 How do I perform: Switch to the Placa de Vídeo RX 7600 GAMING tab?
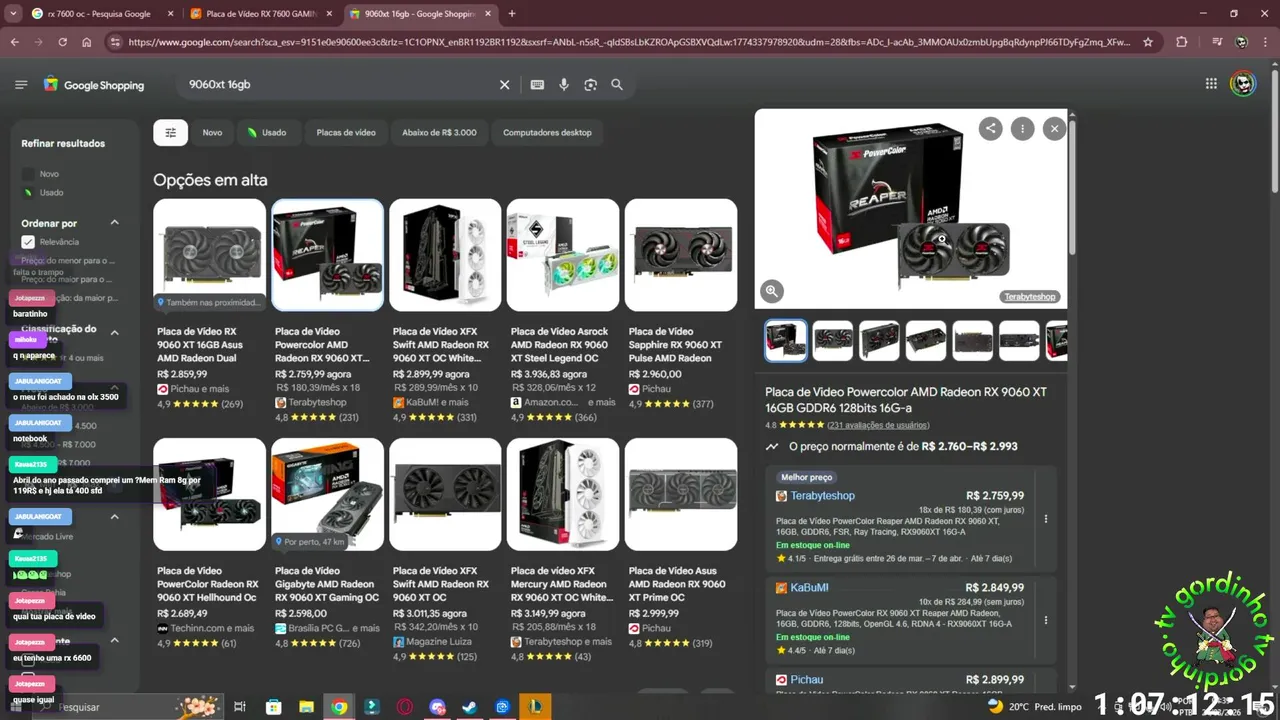coord(260,14)
